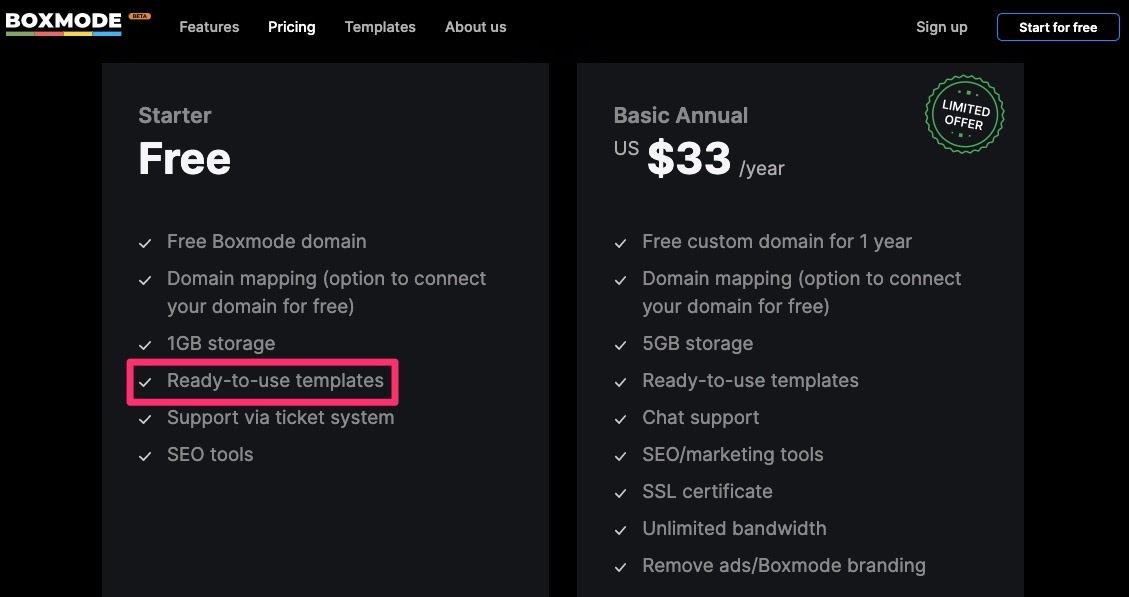
Task: Click the checkmark next to 1GB storage
Action: coord(145,346)
